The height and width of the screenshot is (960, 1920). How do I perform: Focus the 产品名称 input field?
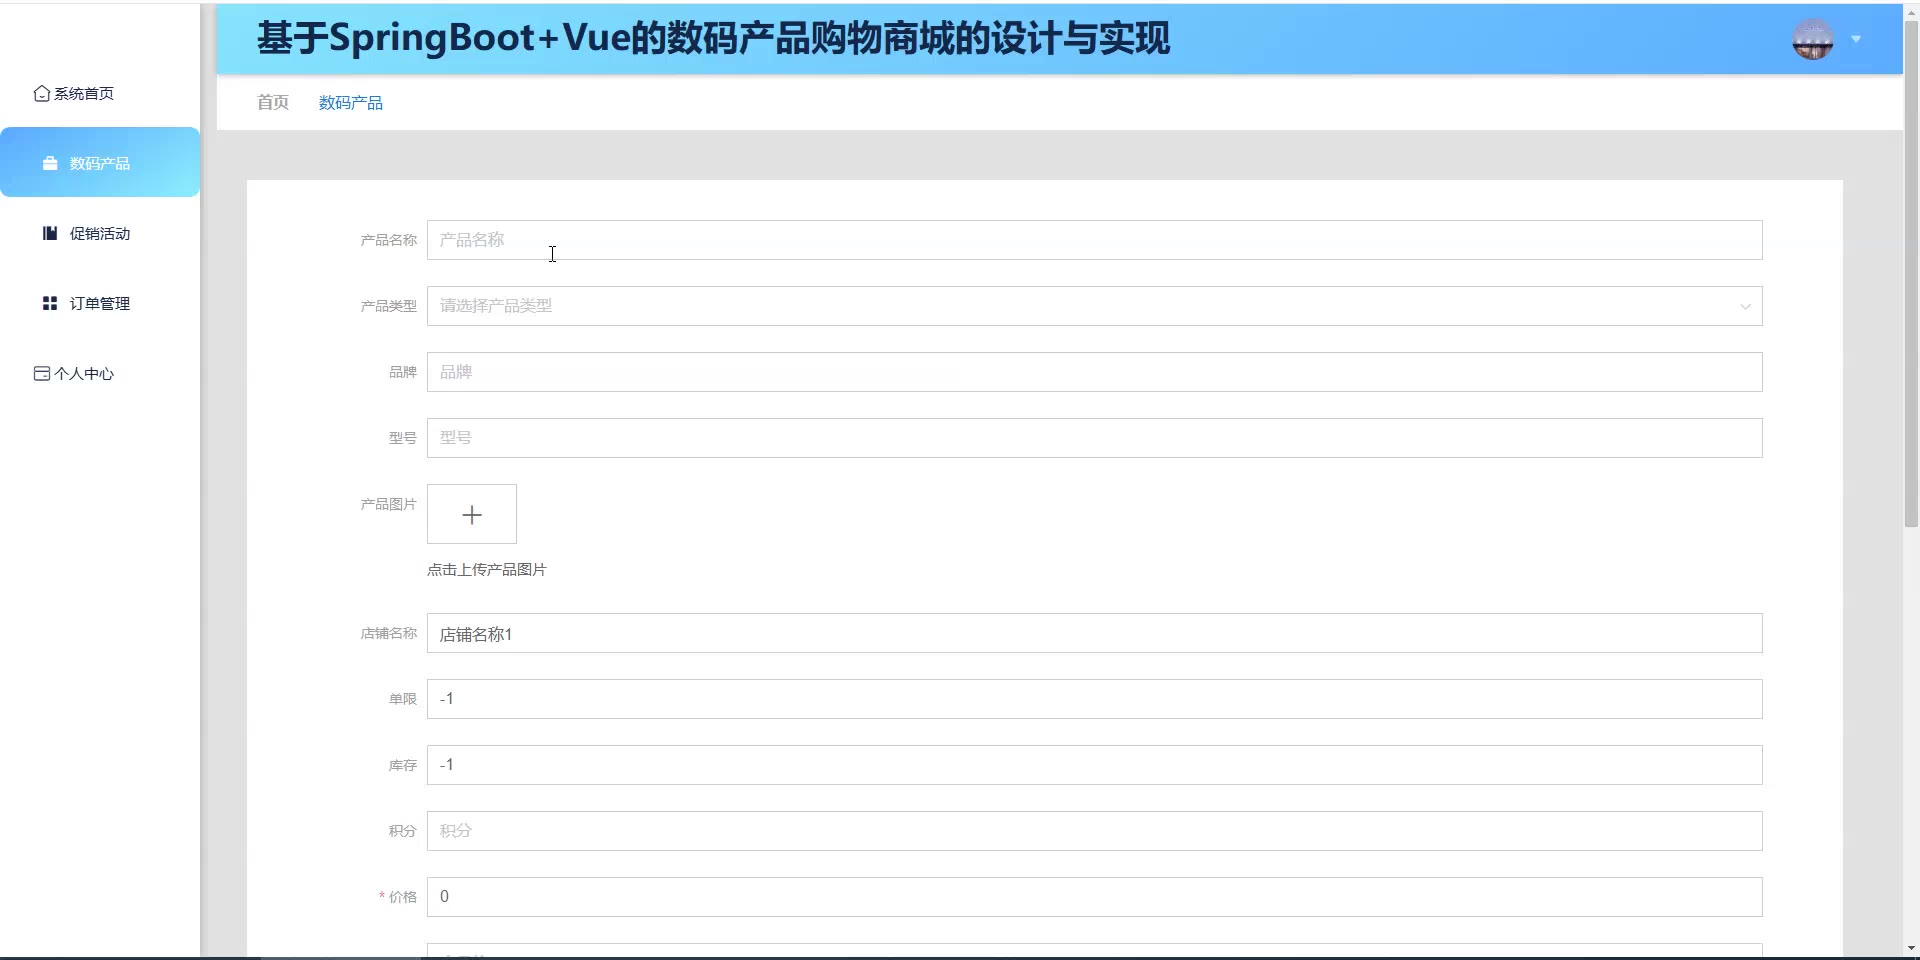tap(1094, 240)
